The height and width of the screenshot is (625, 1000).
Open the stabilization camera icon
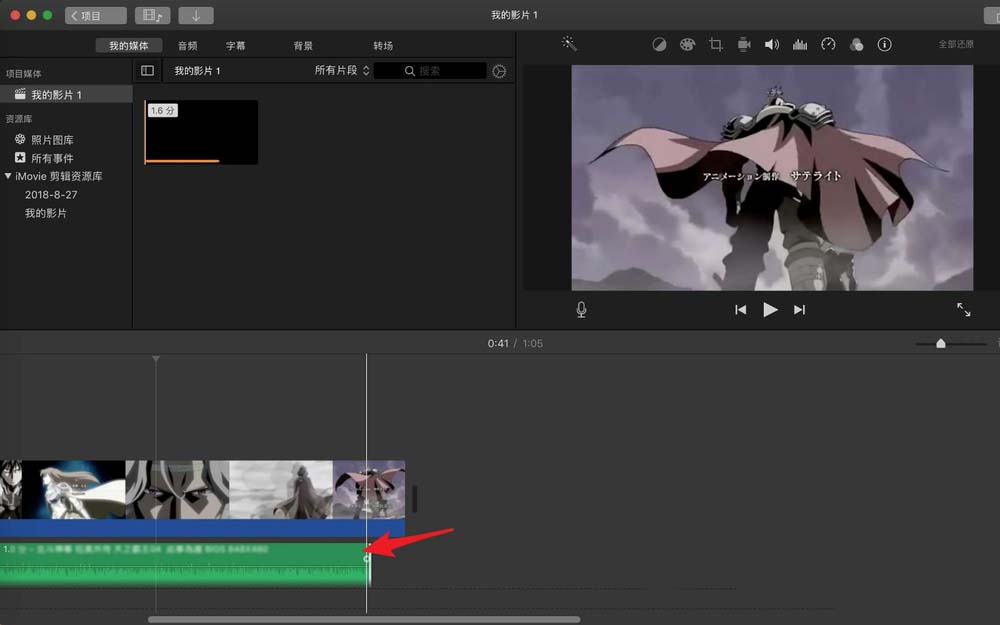pos(743,44)
